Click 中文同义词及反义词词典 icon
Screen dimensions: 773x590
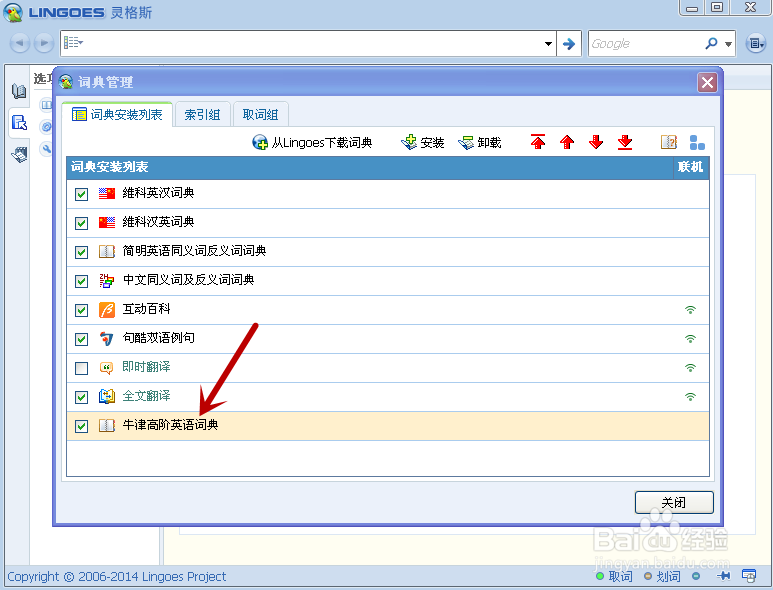pyautogui.click(x=106, y=280)
